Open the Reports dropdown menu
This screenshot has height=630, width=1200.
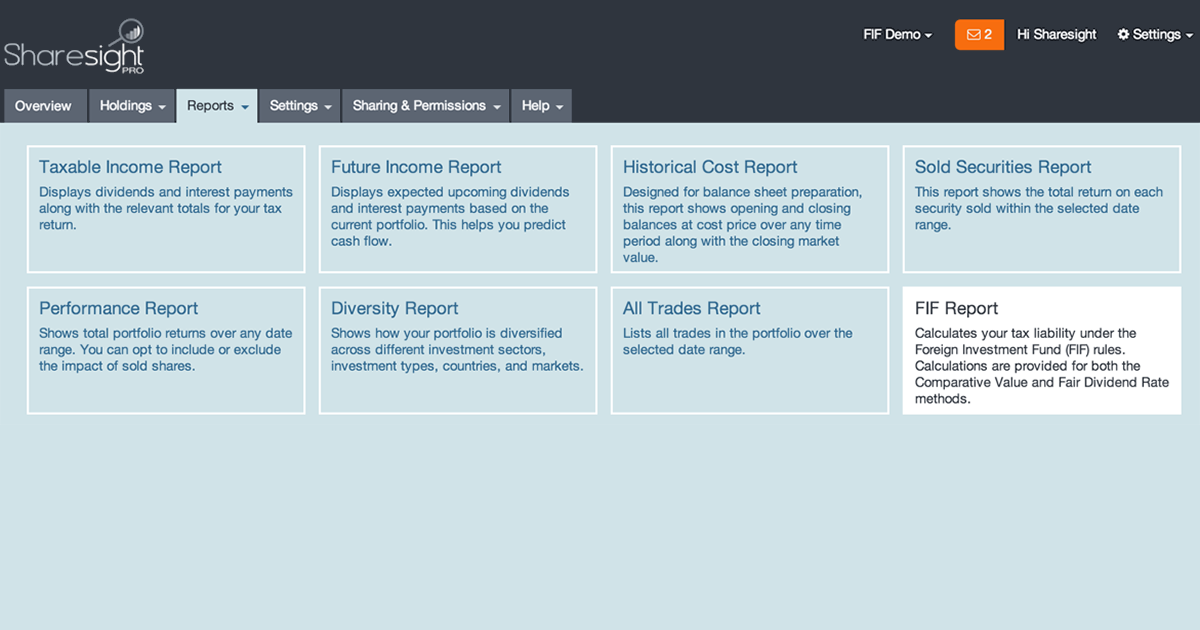[x=216, y=105]
